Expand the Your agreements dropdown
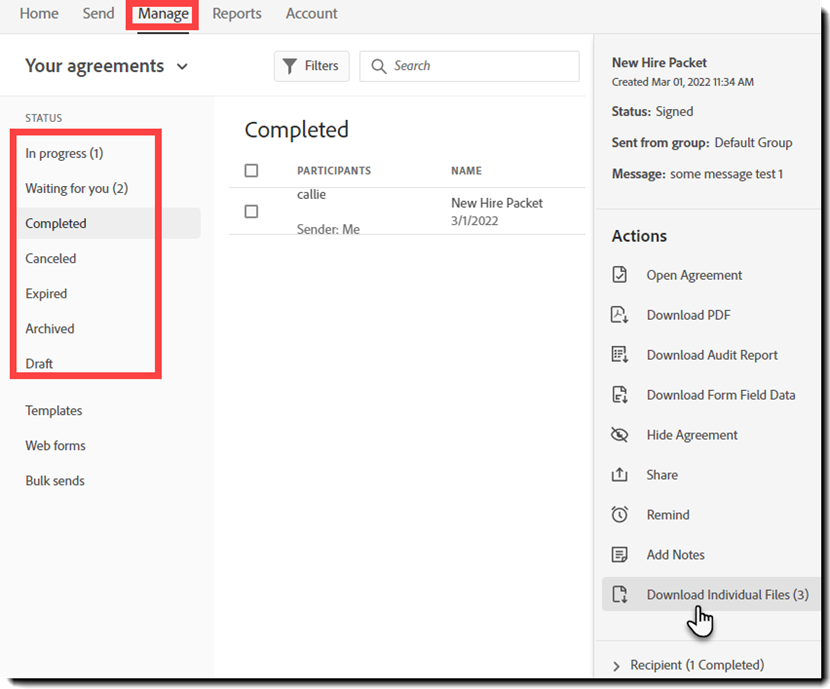Viewport: 830px width, 689px height. (x=182, y=65)
